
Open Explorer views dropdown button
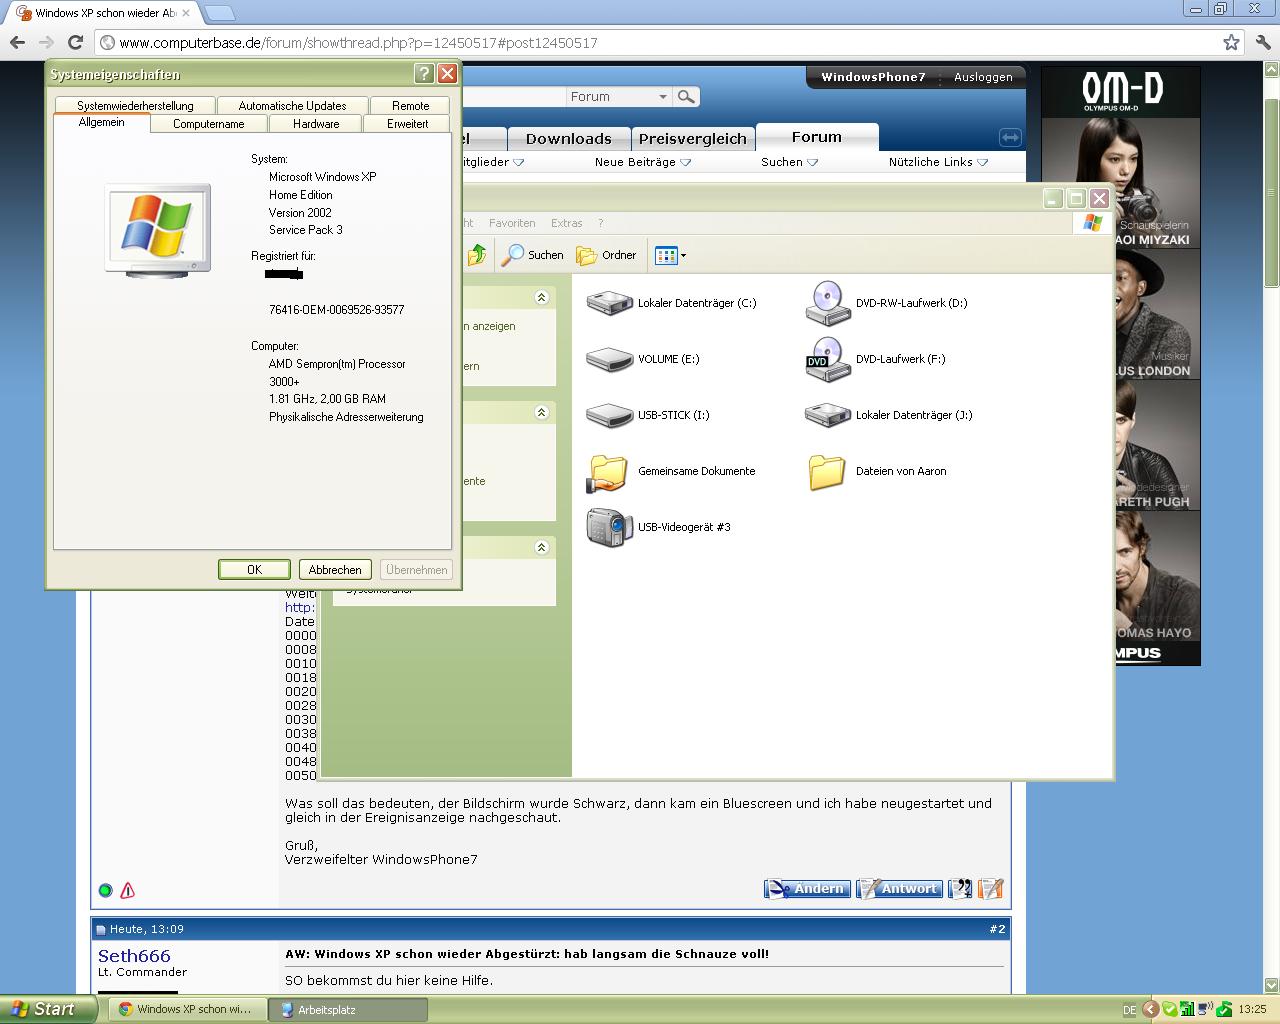point(670,255)
